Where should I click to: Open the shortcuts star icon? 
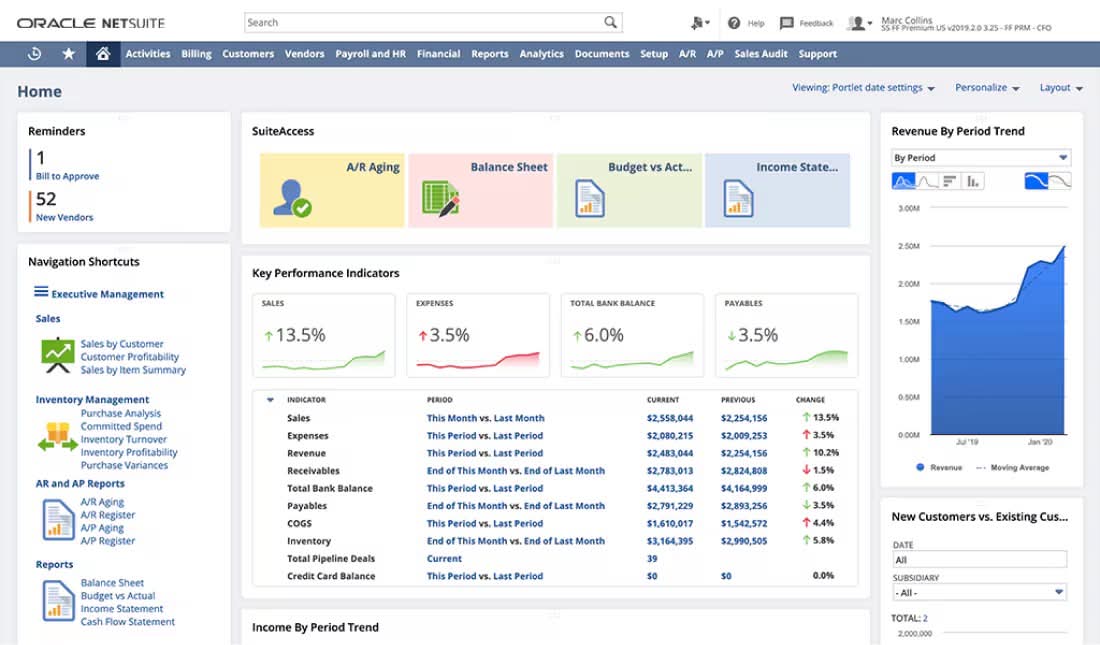[69, 54]
